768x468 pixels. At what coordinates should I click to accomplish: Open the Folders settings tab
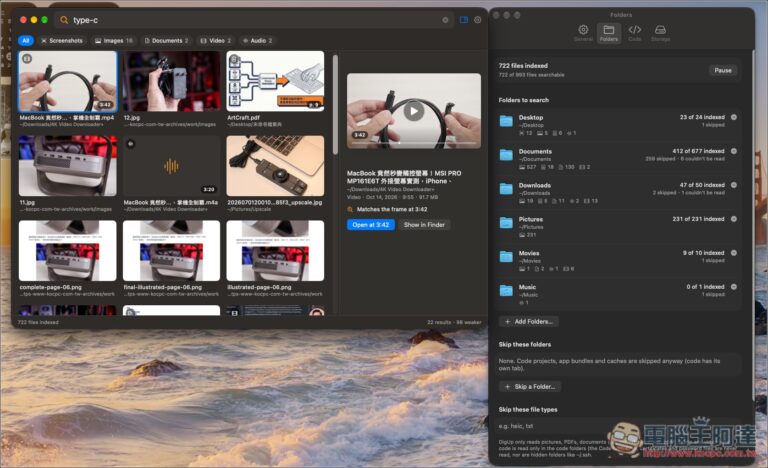(609, 33)
